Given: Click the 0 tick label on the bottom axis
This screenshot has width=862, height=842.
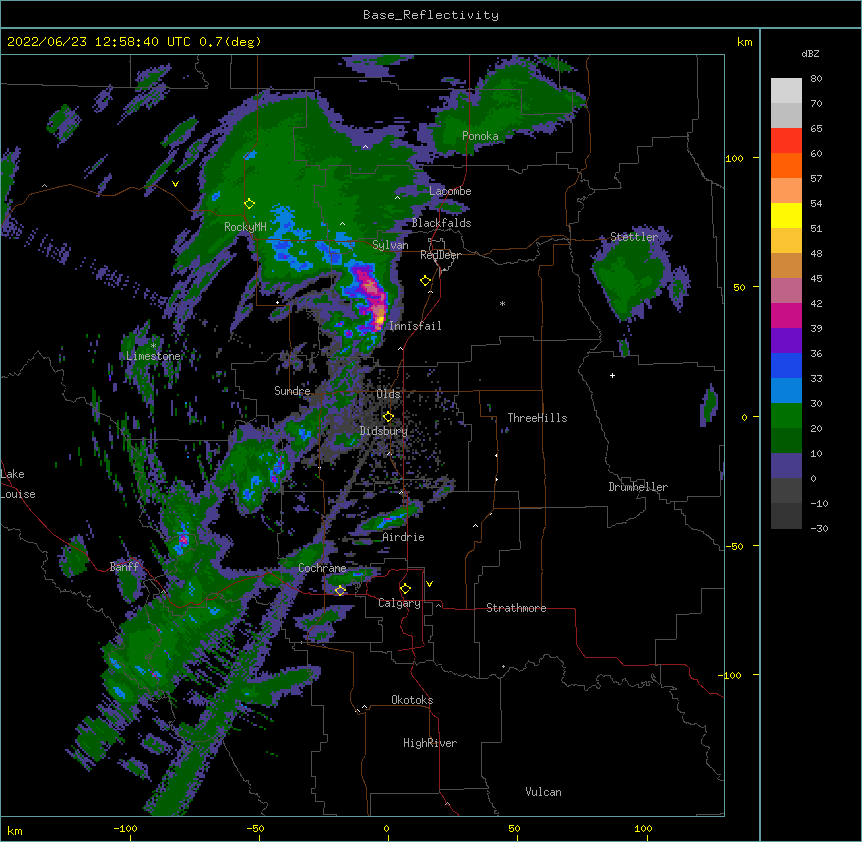Looking at the screenshot, I should 387,828.
